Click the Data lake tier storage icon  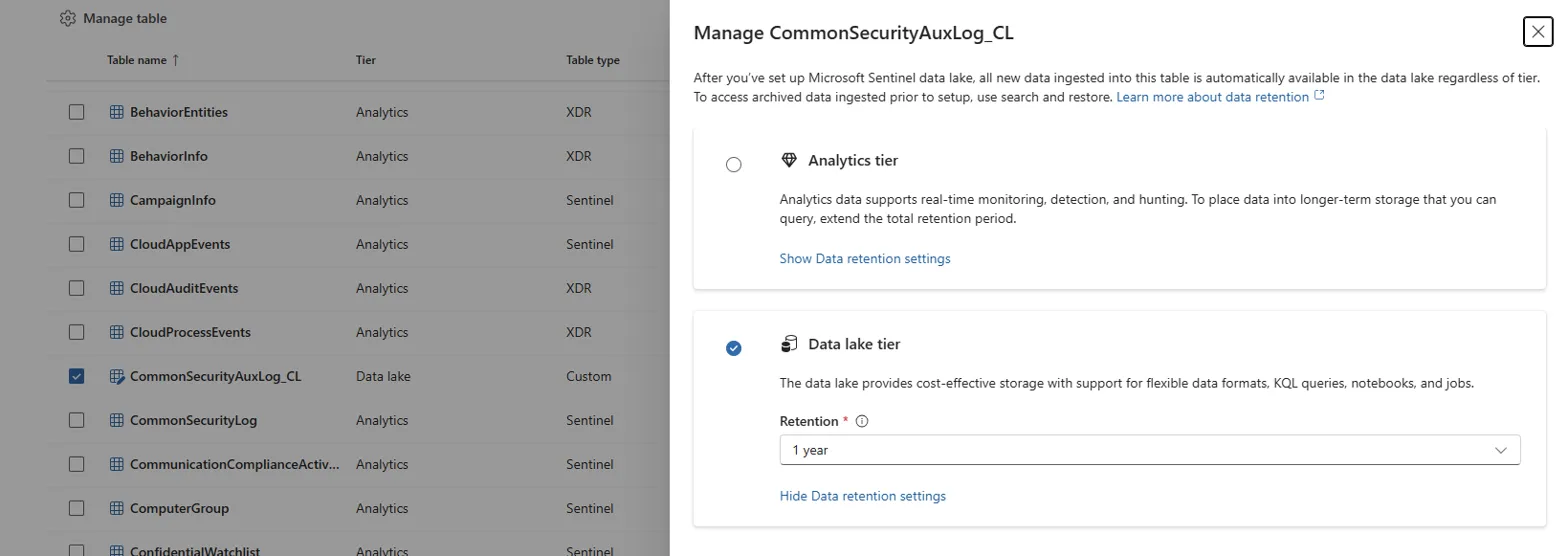coord(789,344)
